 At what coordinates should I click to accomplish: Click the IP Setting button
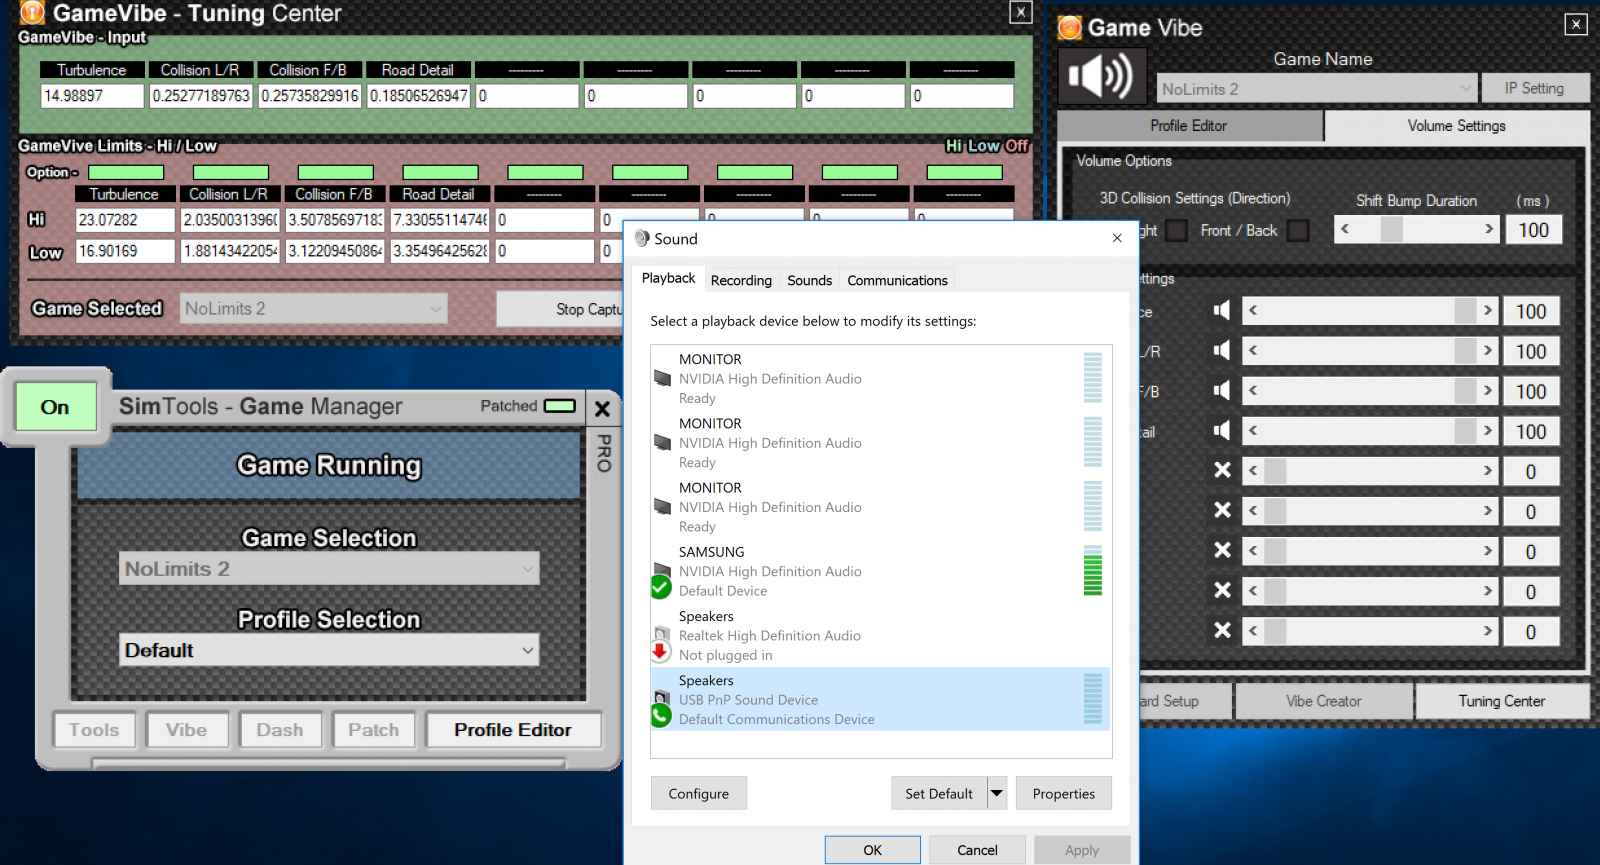tap(1534, 88)
